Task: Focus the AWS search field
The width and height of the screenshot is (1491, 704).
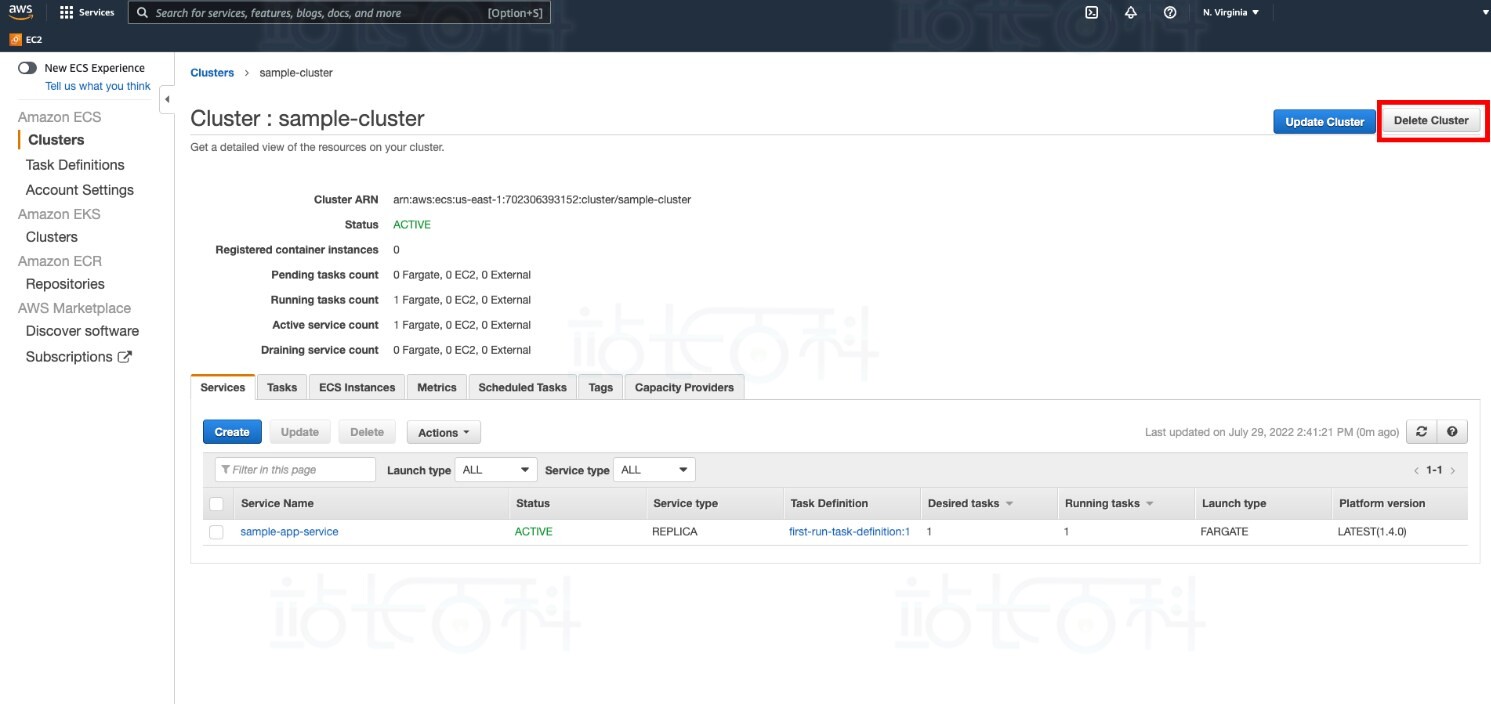Action: 340,13
